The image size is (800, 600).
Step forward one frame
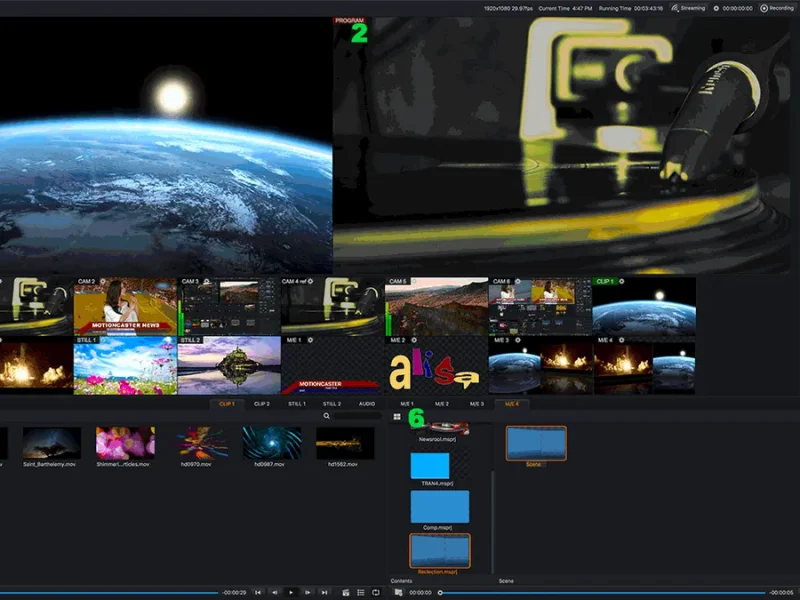point(308,592)
